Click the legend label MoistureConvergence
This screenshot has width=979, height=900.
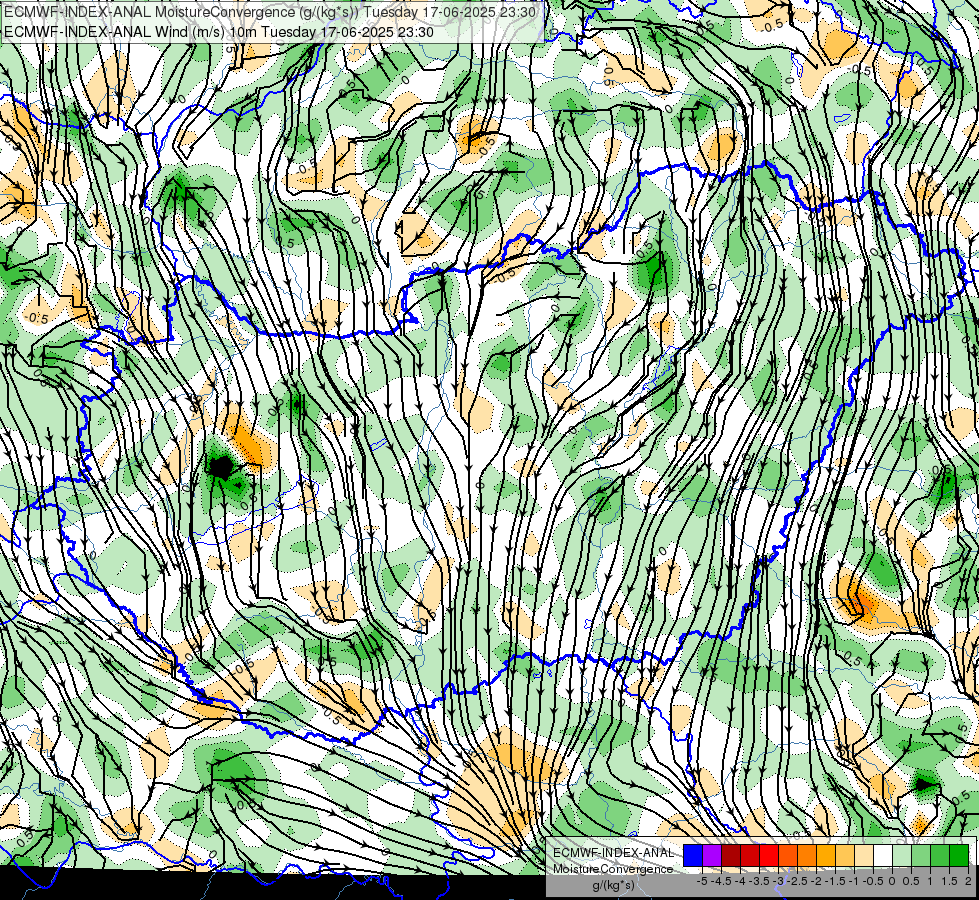pos(613,869)
